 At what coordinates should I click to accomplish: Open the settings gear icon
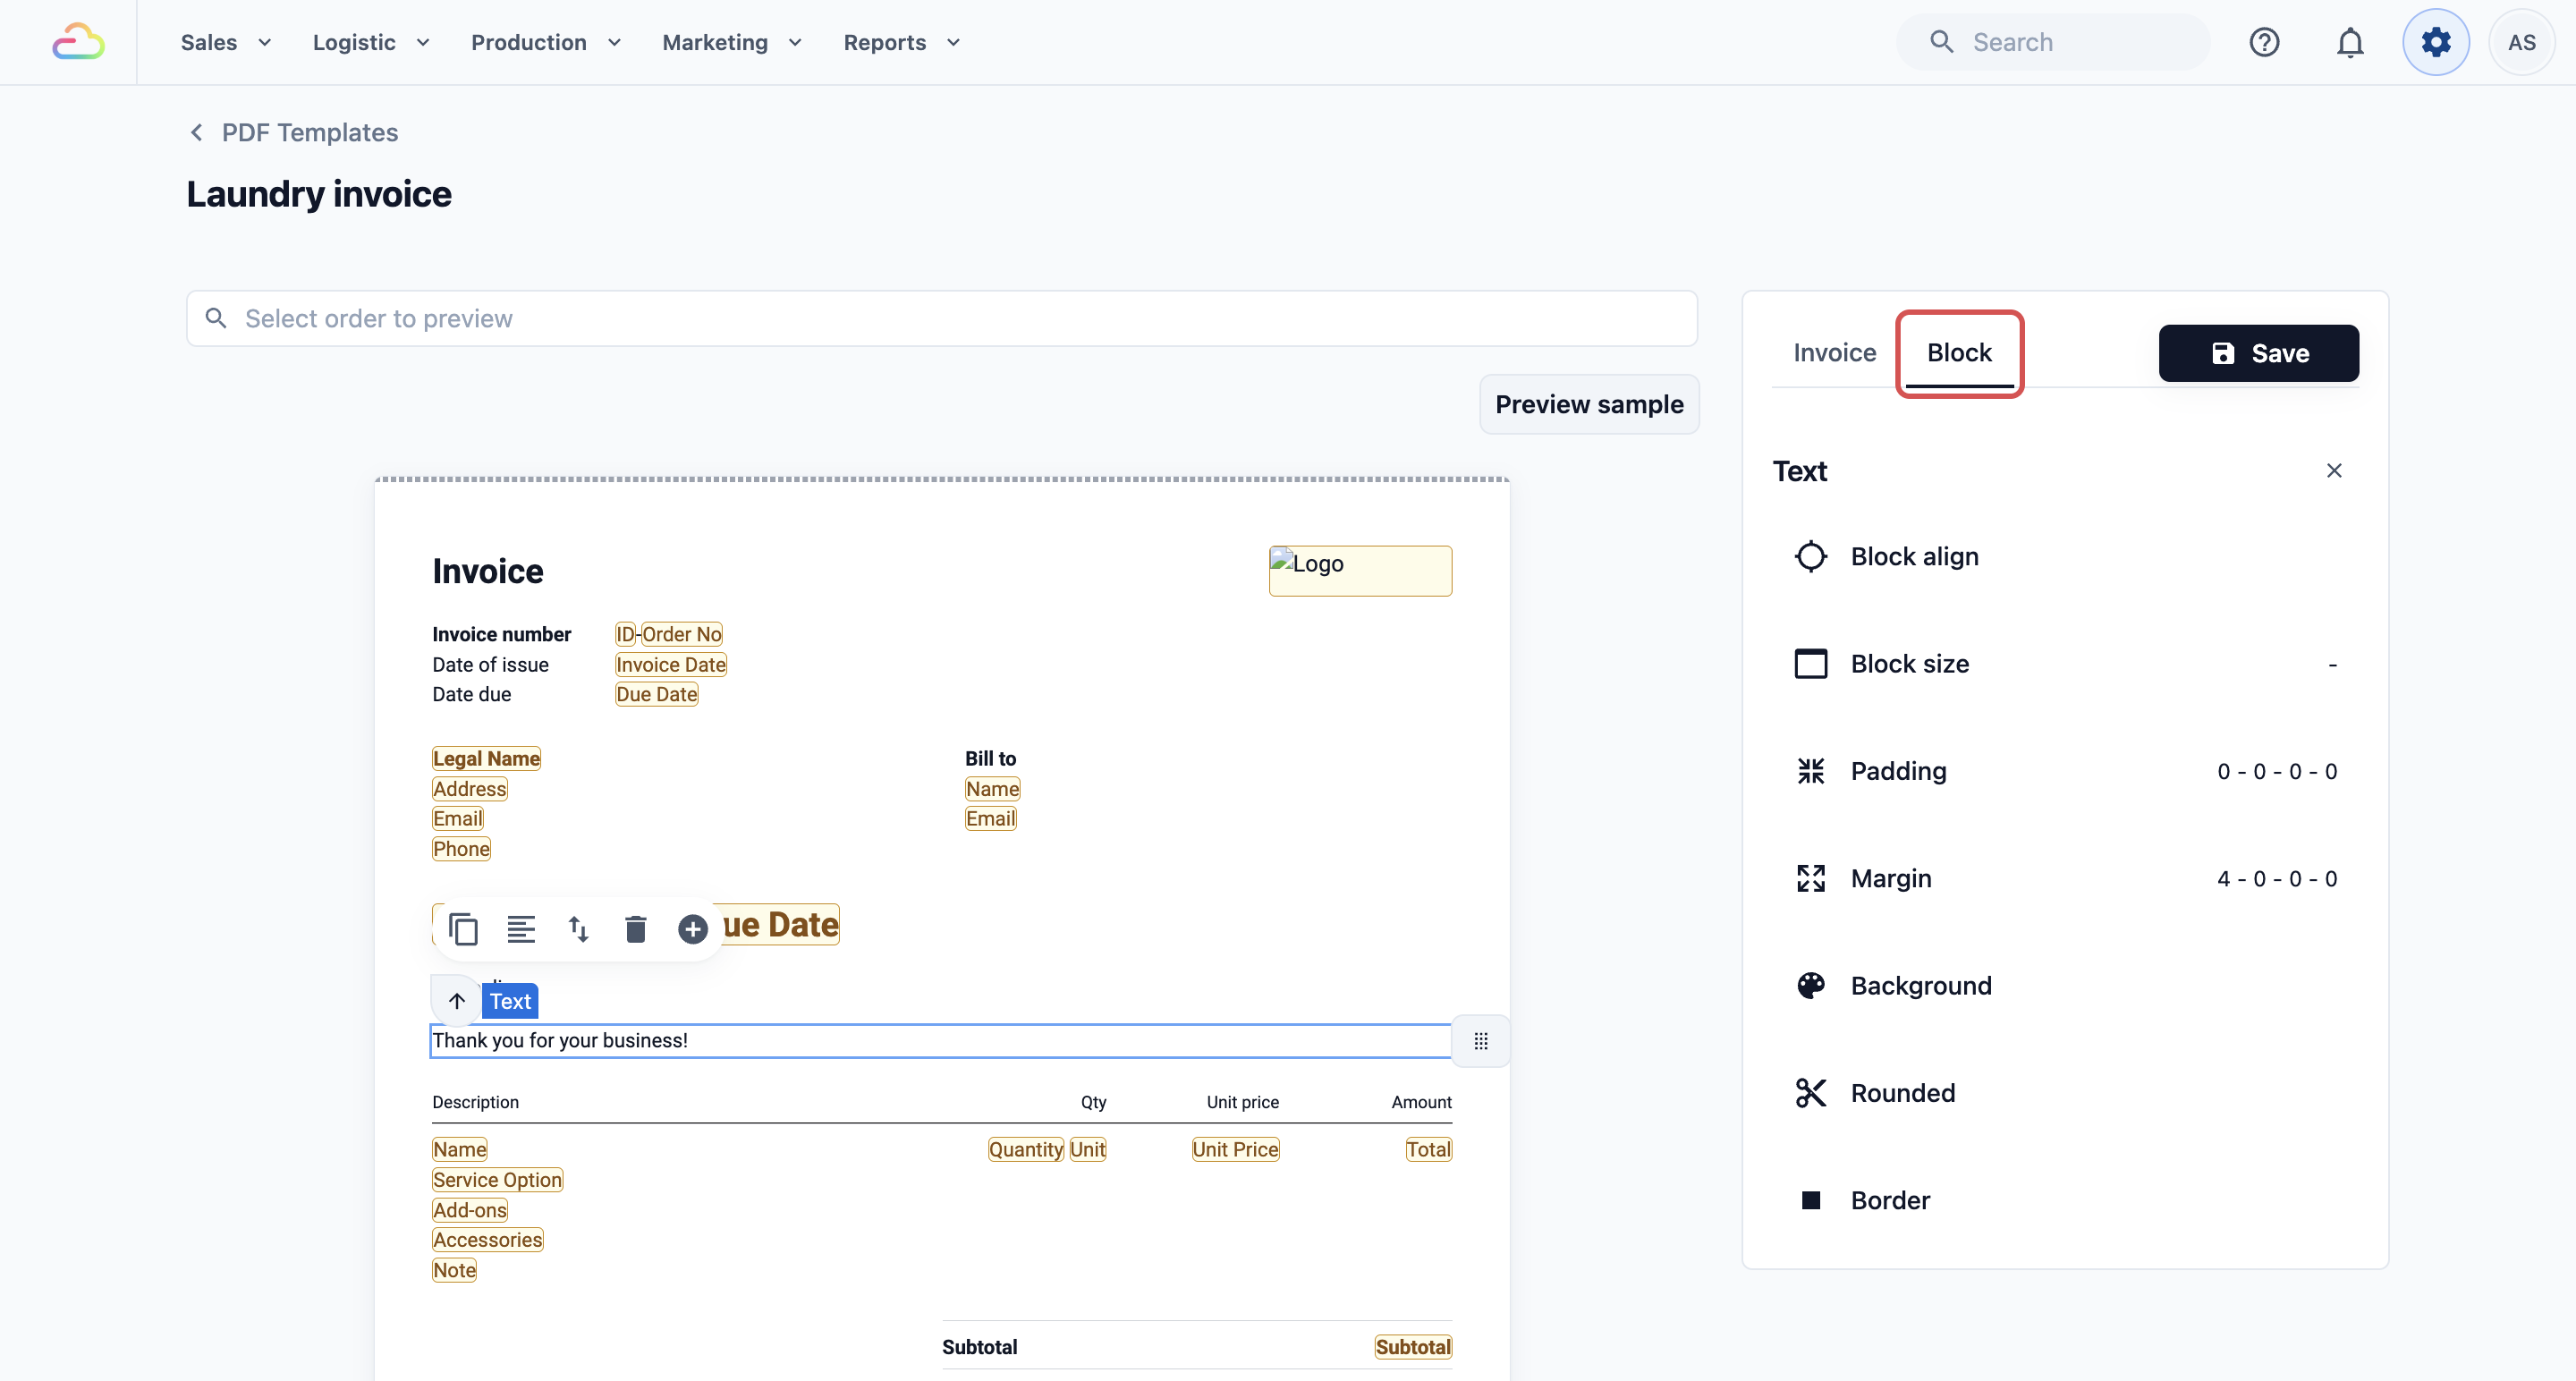[2436, 42]
